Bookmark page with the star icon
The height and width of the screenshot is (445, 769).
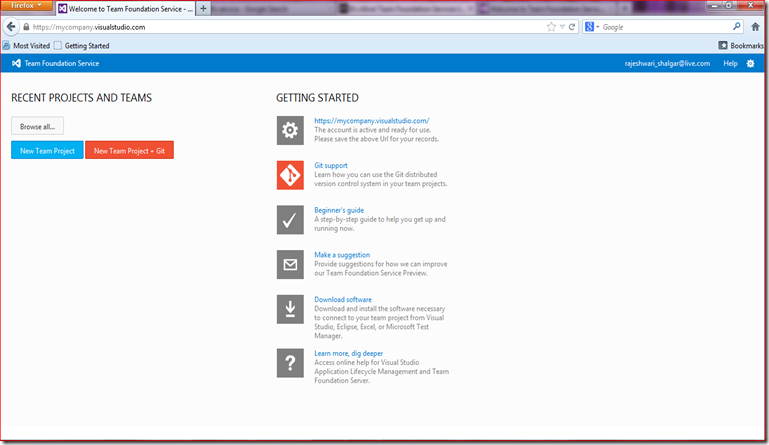tap(551, 27)
